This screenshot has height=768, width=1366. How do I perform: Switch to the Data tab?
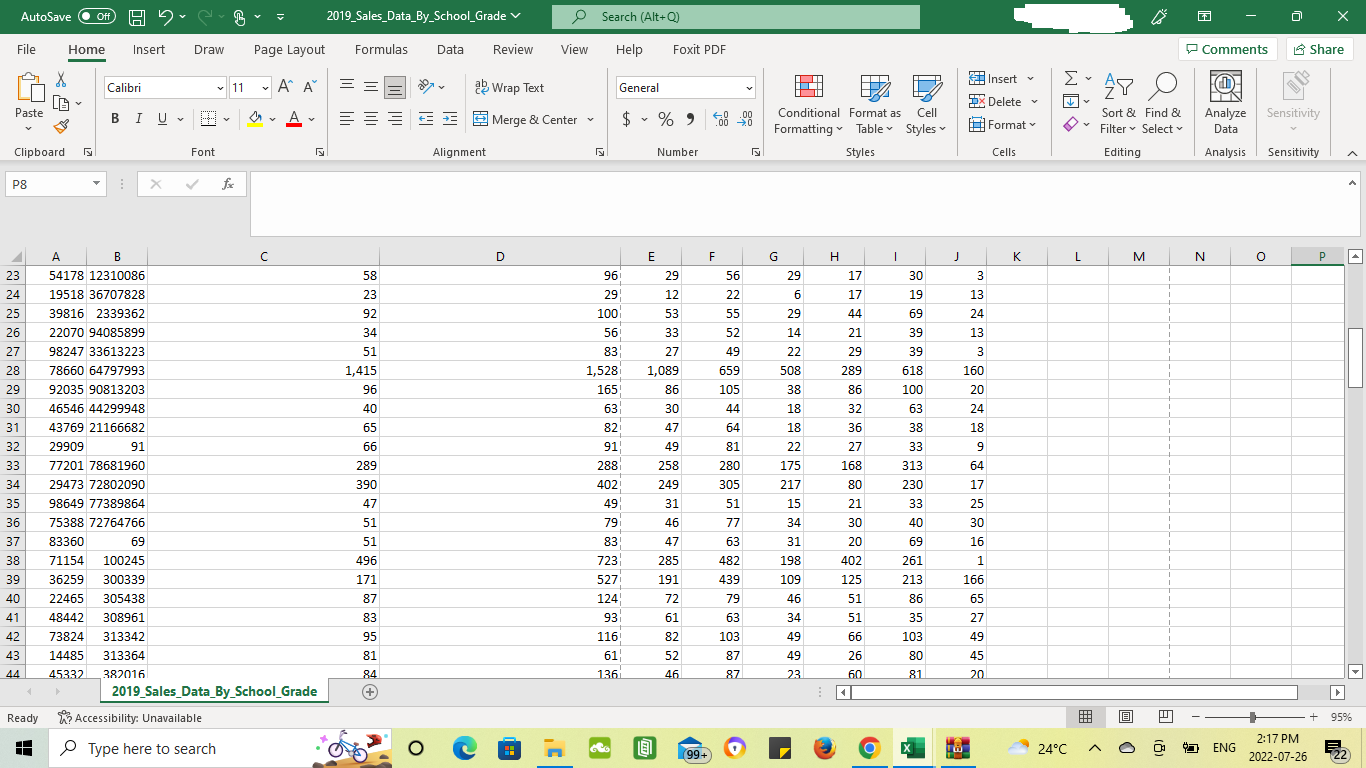click(x=450, y=49)
